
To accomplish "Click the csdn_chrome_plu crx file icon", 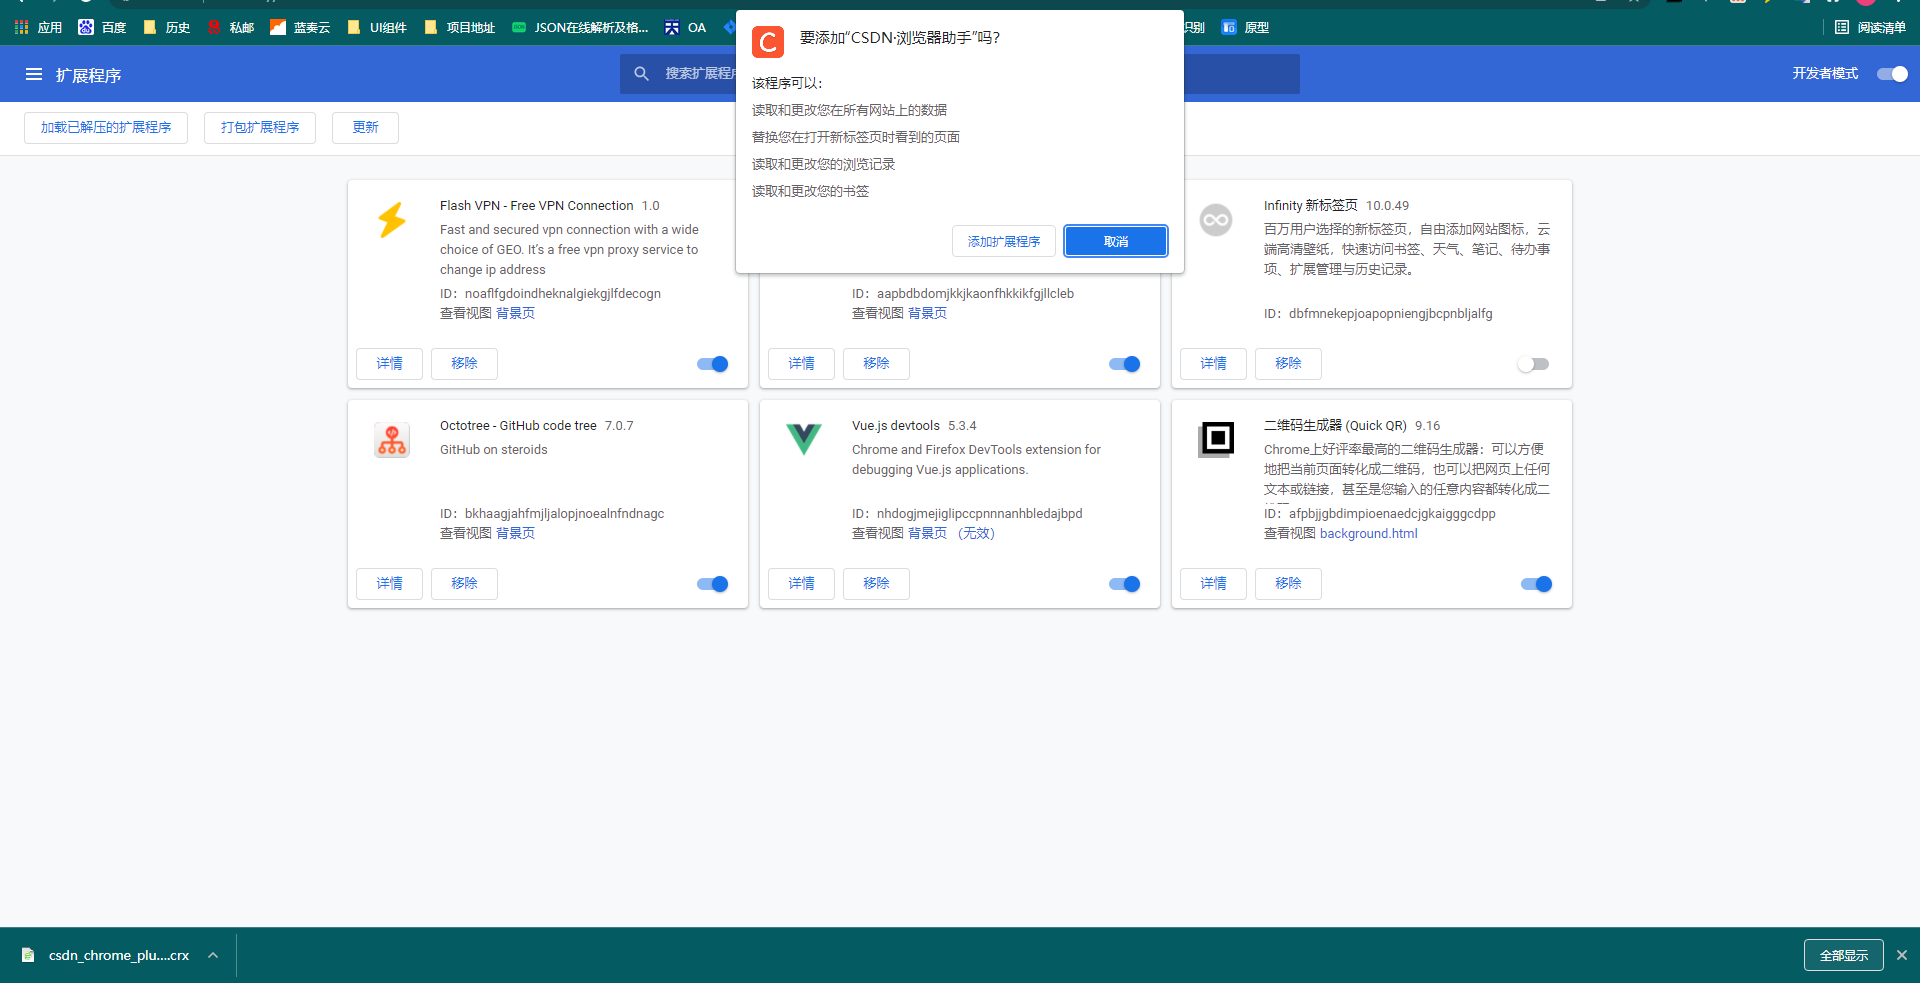I will pyautogui.click(x=28, y=955).
